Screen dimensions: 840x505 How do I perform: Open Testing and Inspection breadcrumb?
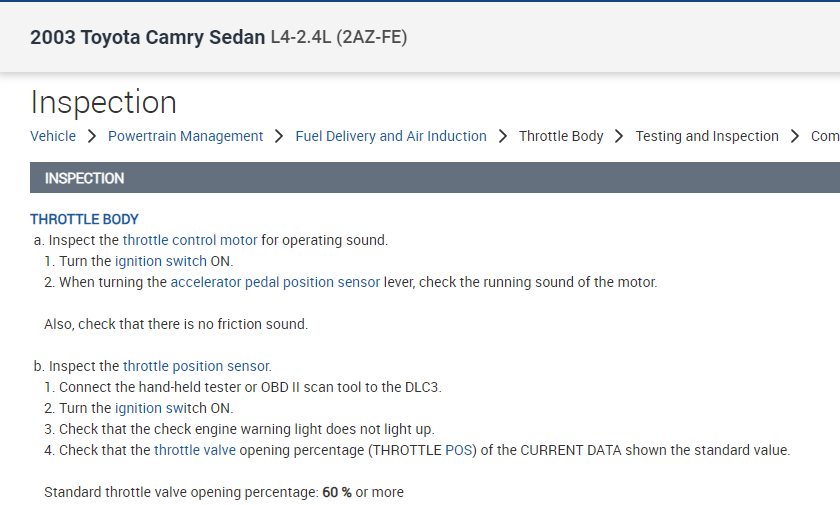[707, 136]
